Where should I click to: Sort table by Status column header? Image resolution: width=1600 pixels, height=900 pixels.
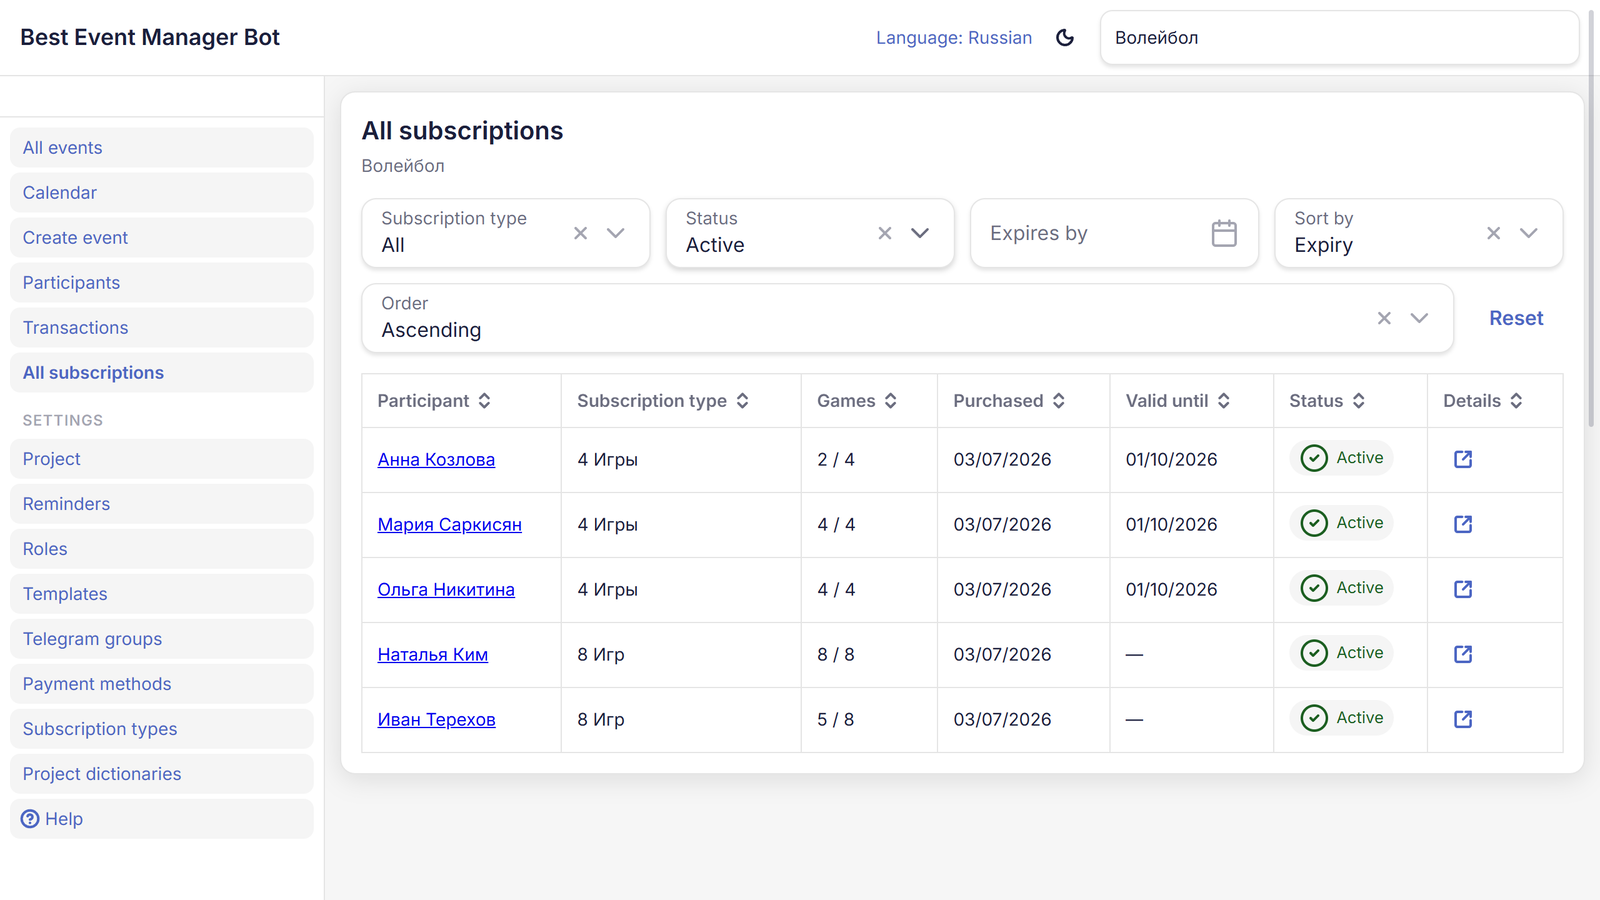[x=1359, y=401]
